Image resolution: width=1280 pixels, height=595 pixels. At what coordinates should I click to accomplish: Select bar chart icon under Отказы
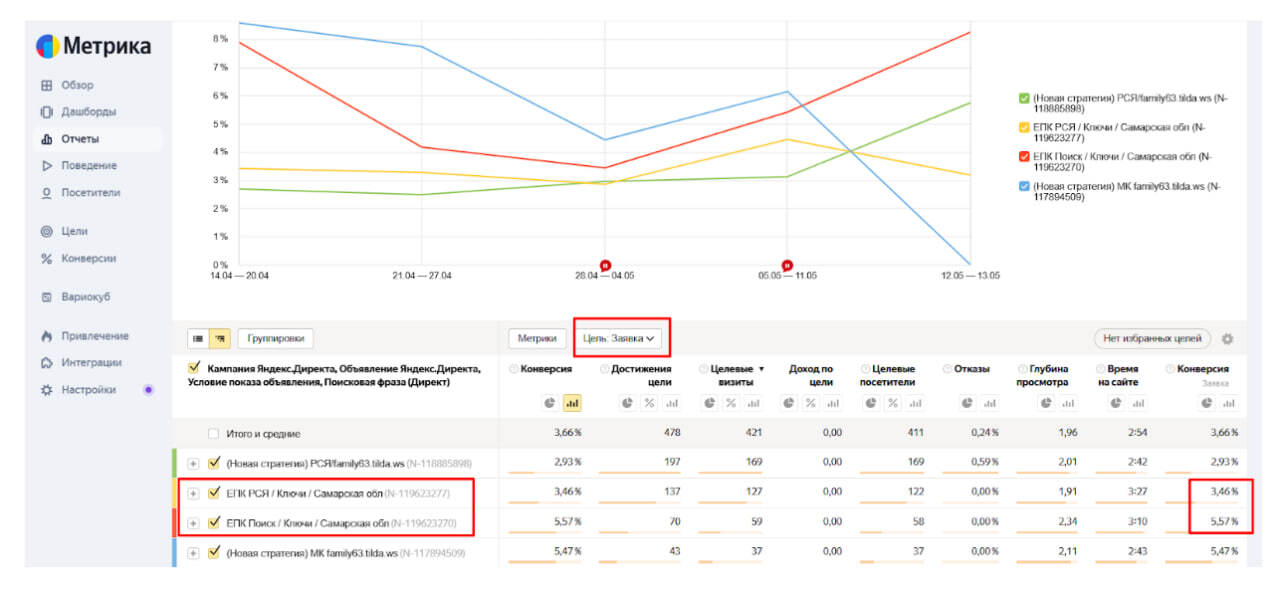(x=989, y=403)
